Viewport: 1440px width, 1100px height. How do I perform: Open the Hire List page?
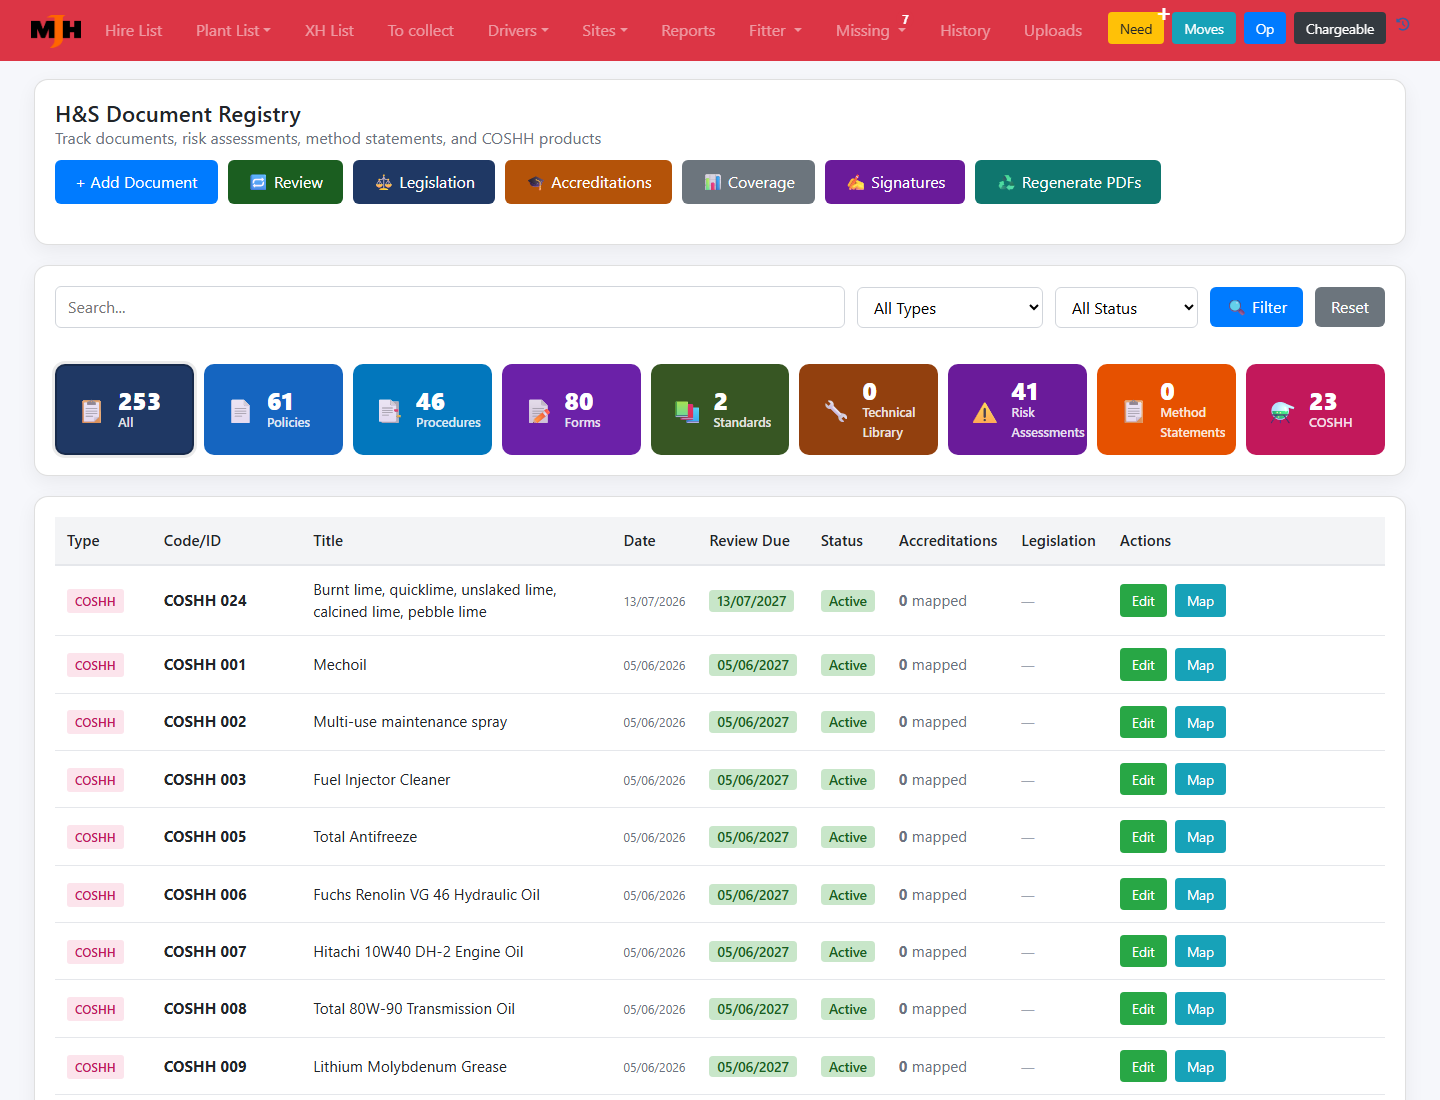pyautogui.click(x=133, y=30)
